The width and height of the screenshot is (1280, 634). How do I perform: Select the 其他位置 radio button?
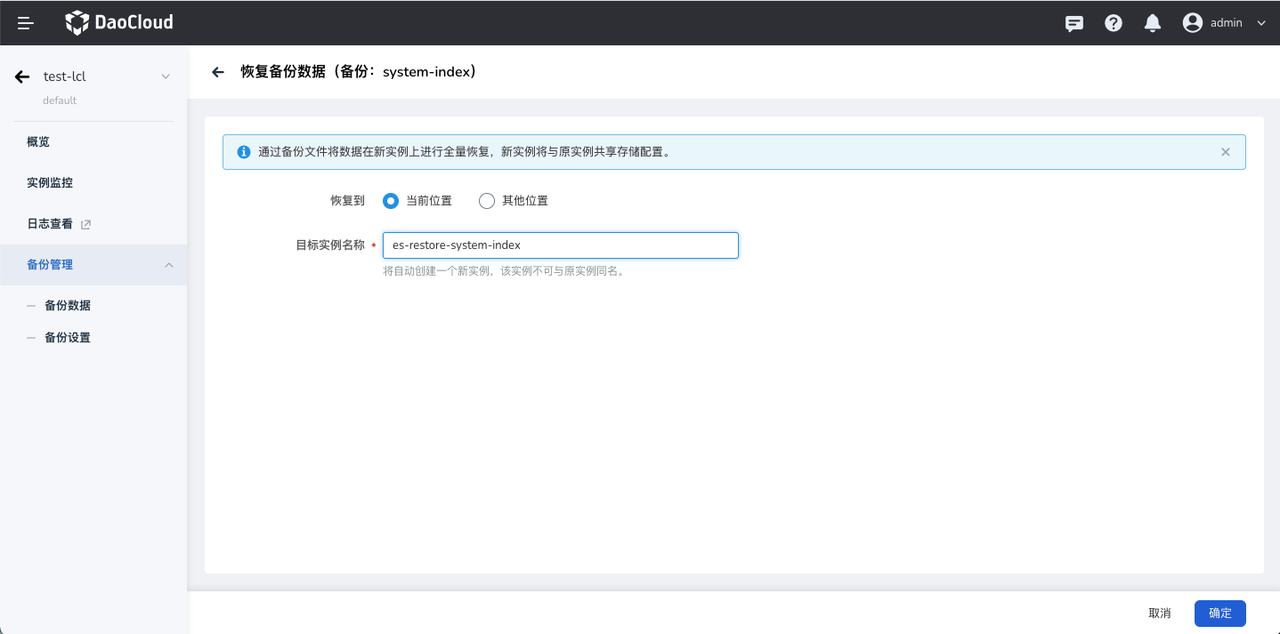[x=487, y=201]
